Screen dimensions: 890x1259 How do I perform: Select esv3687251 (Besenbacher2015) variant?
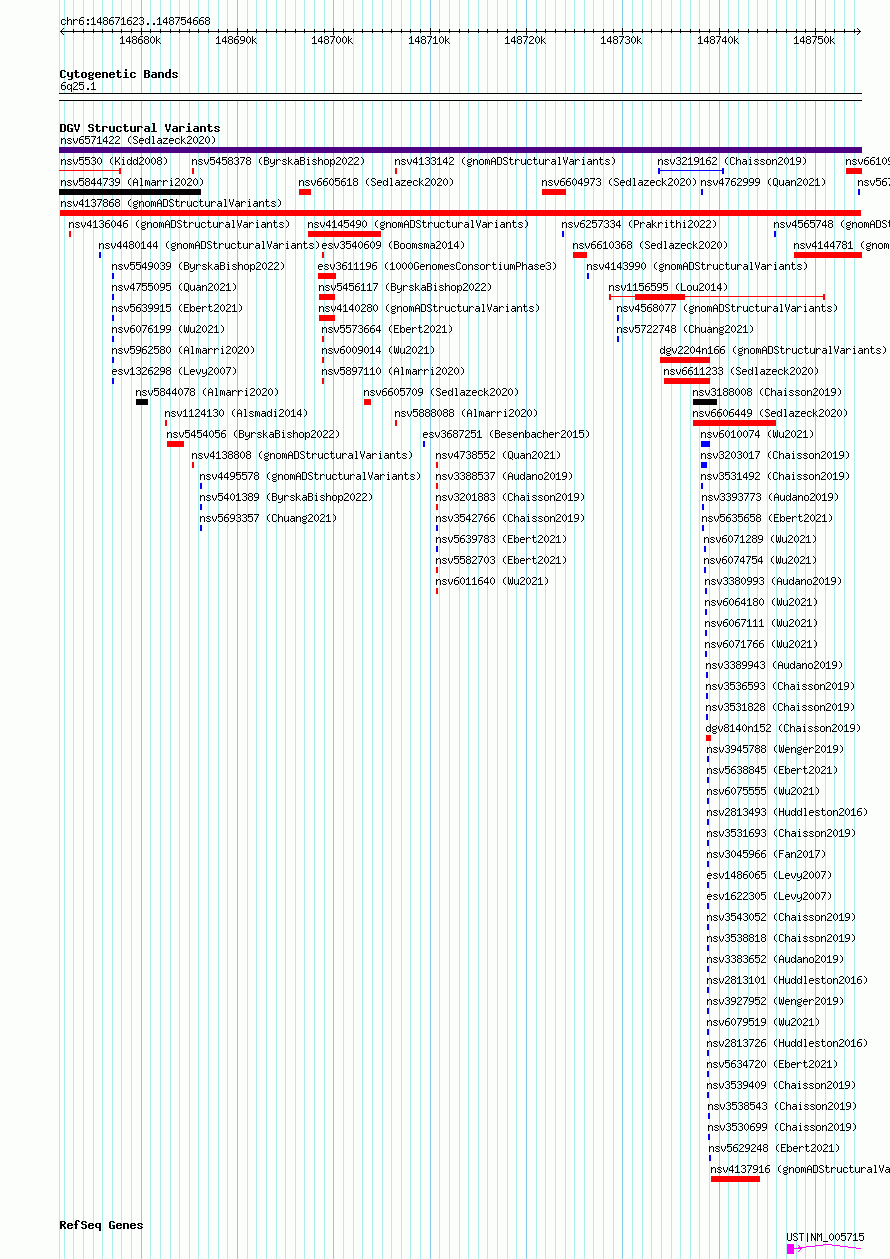coord(506,434)
